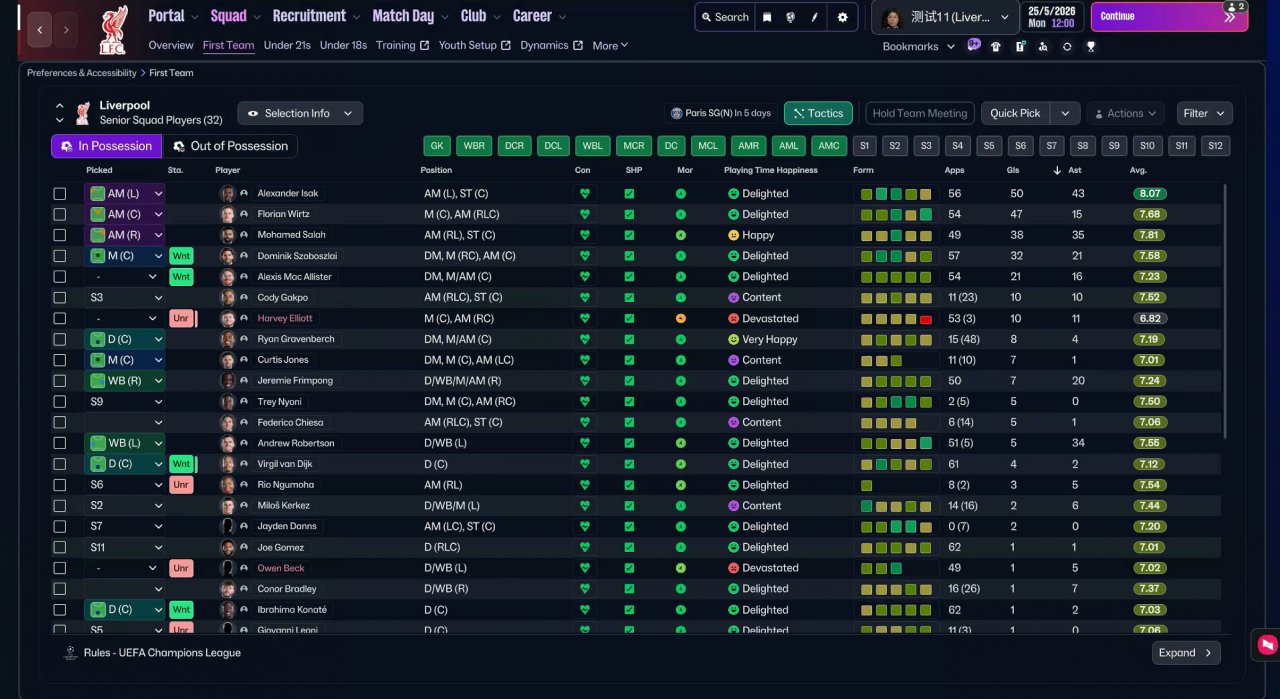The image size is (1280, 699).
Task: Go back with the left arrow button
Action: click(40, 30)
